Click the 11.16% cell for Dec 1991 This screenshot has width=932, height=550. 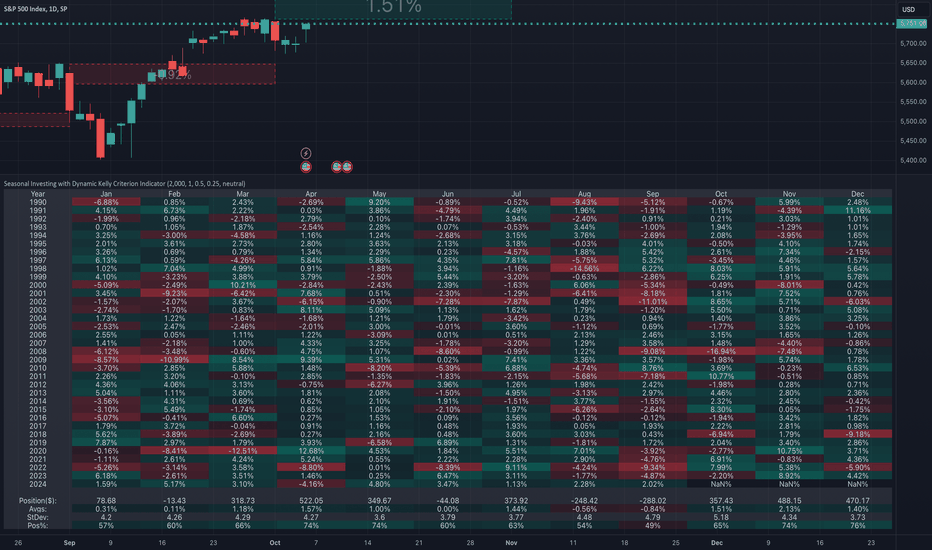pyautogui.click(x=858, y=210)
